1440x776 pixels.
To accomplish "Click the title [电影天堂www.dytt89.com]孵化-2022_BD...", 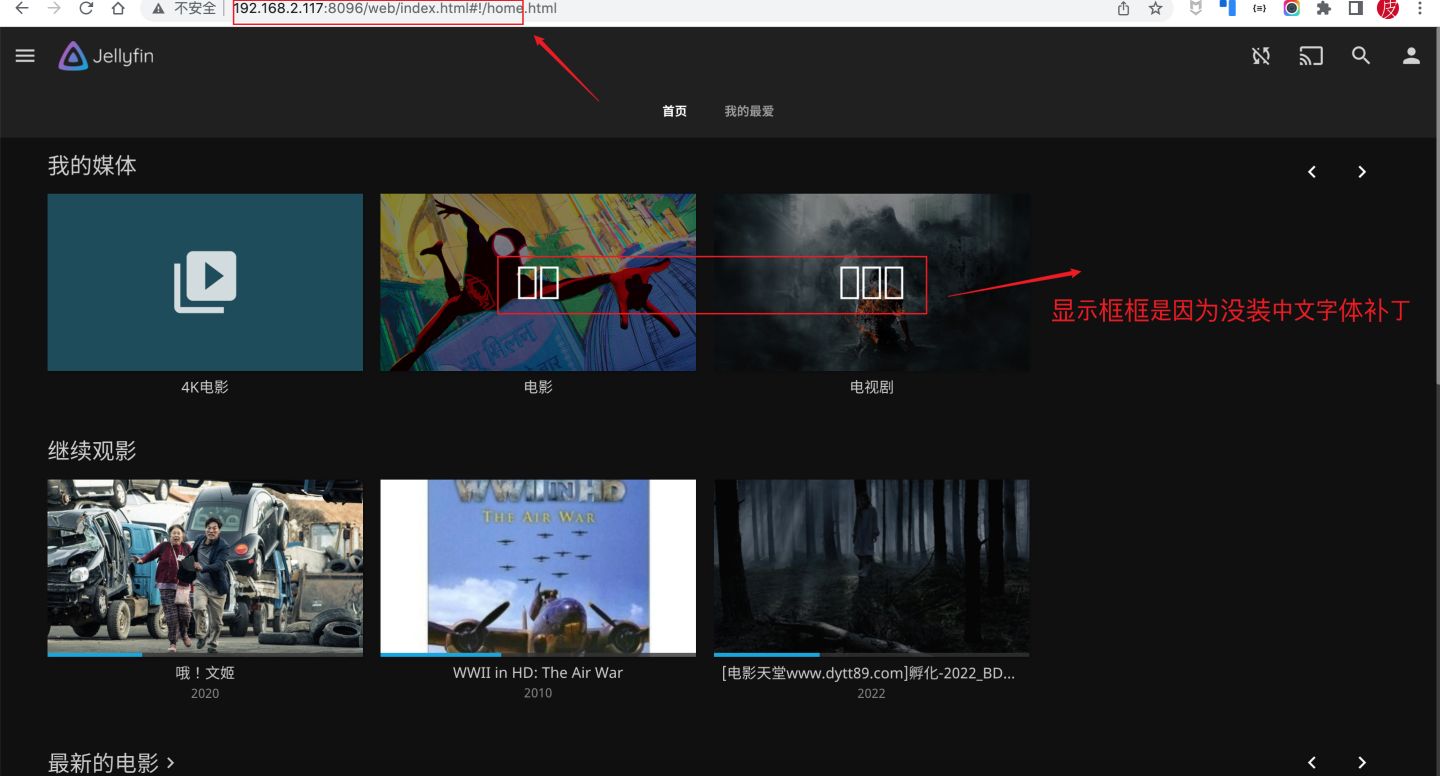I will coord(868,673).
